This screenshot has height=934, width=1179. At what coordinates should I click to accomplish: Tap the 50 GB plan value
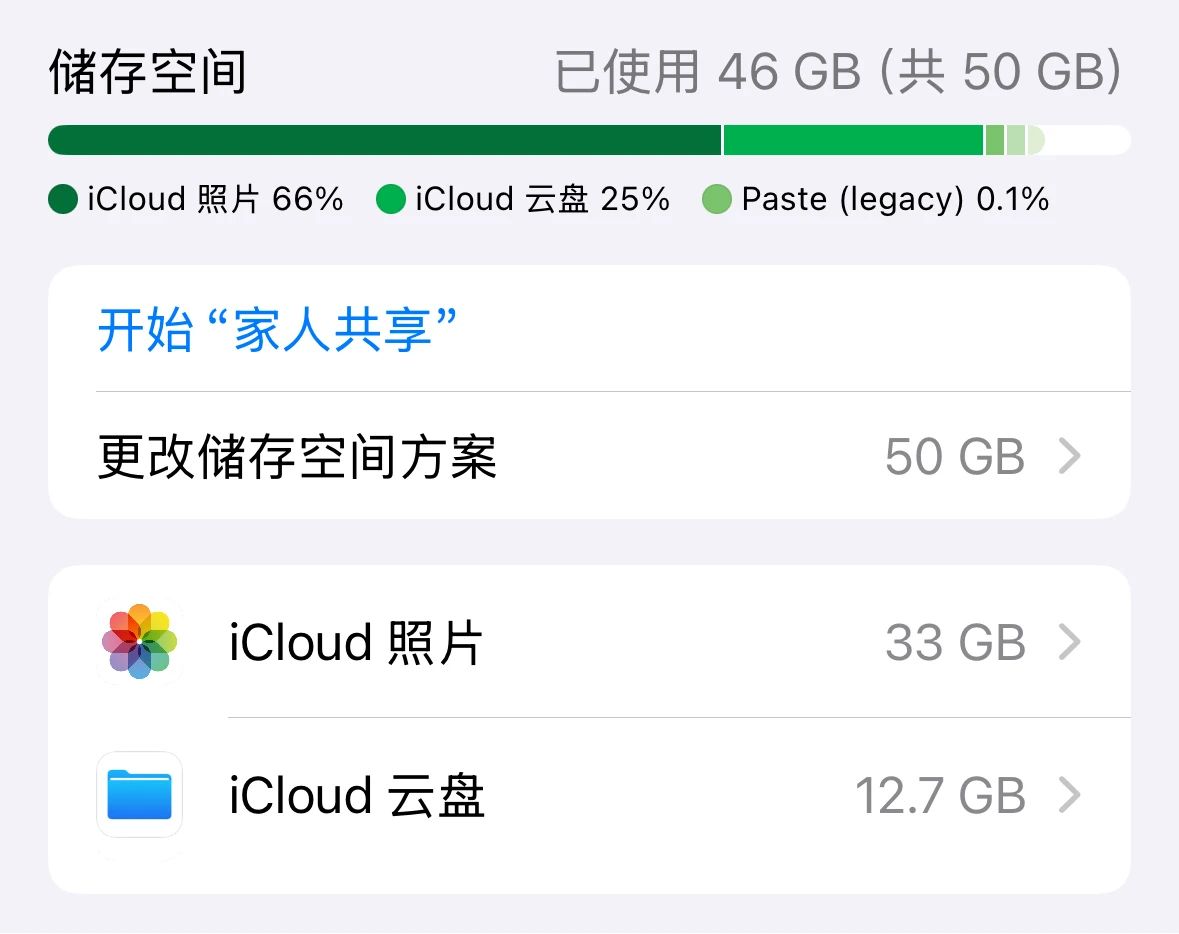[955, 456]
